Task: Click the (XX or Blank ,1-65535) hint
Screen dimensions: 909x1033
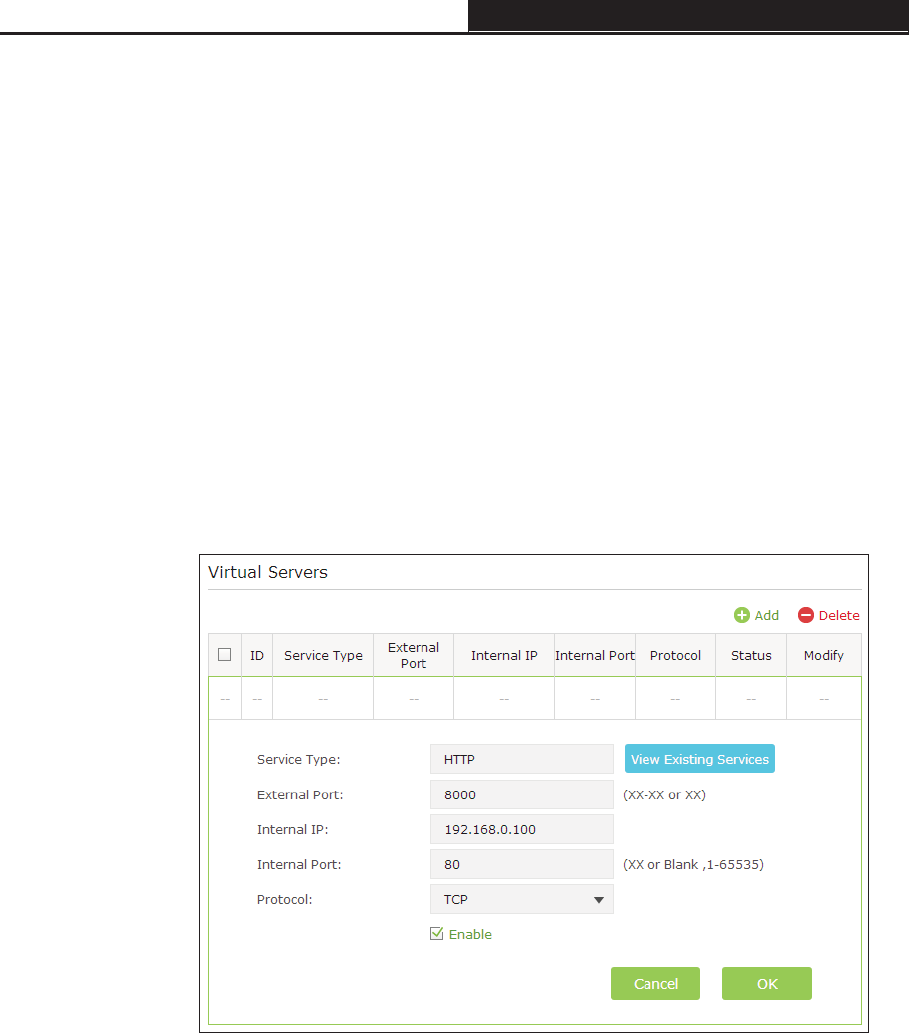Action: click(694, 864)
